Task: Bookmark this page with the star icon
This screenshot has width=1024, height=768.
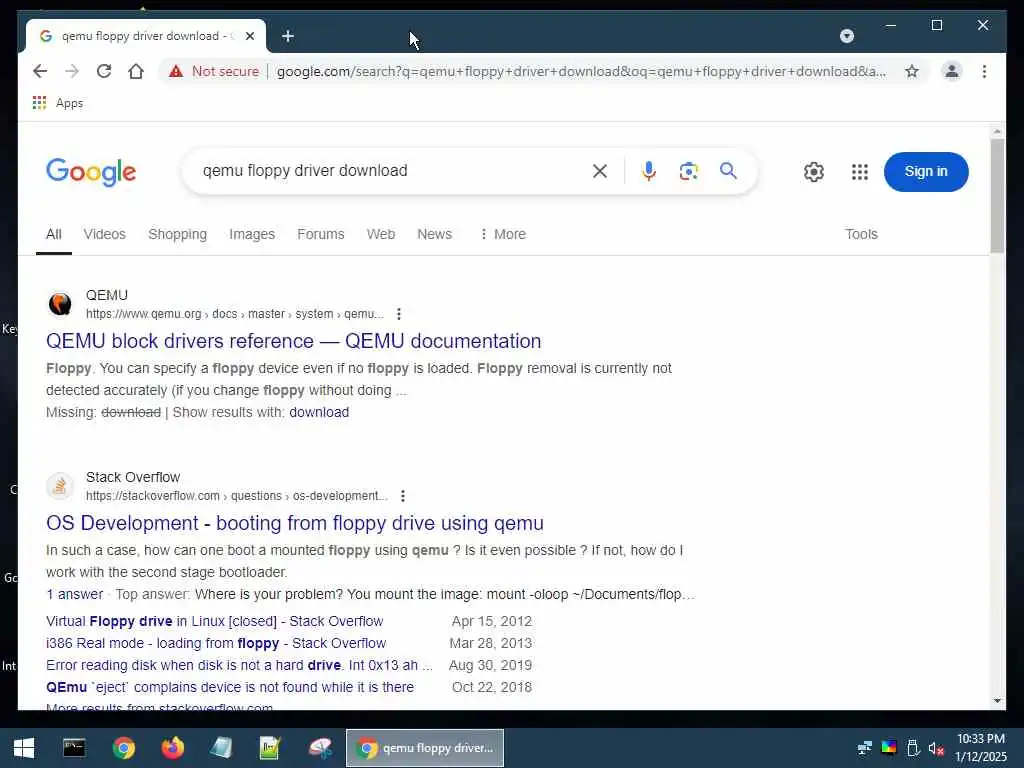Action: 912,71
